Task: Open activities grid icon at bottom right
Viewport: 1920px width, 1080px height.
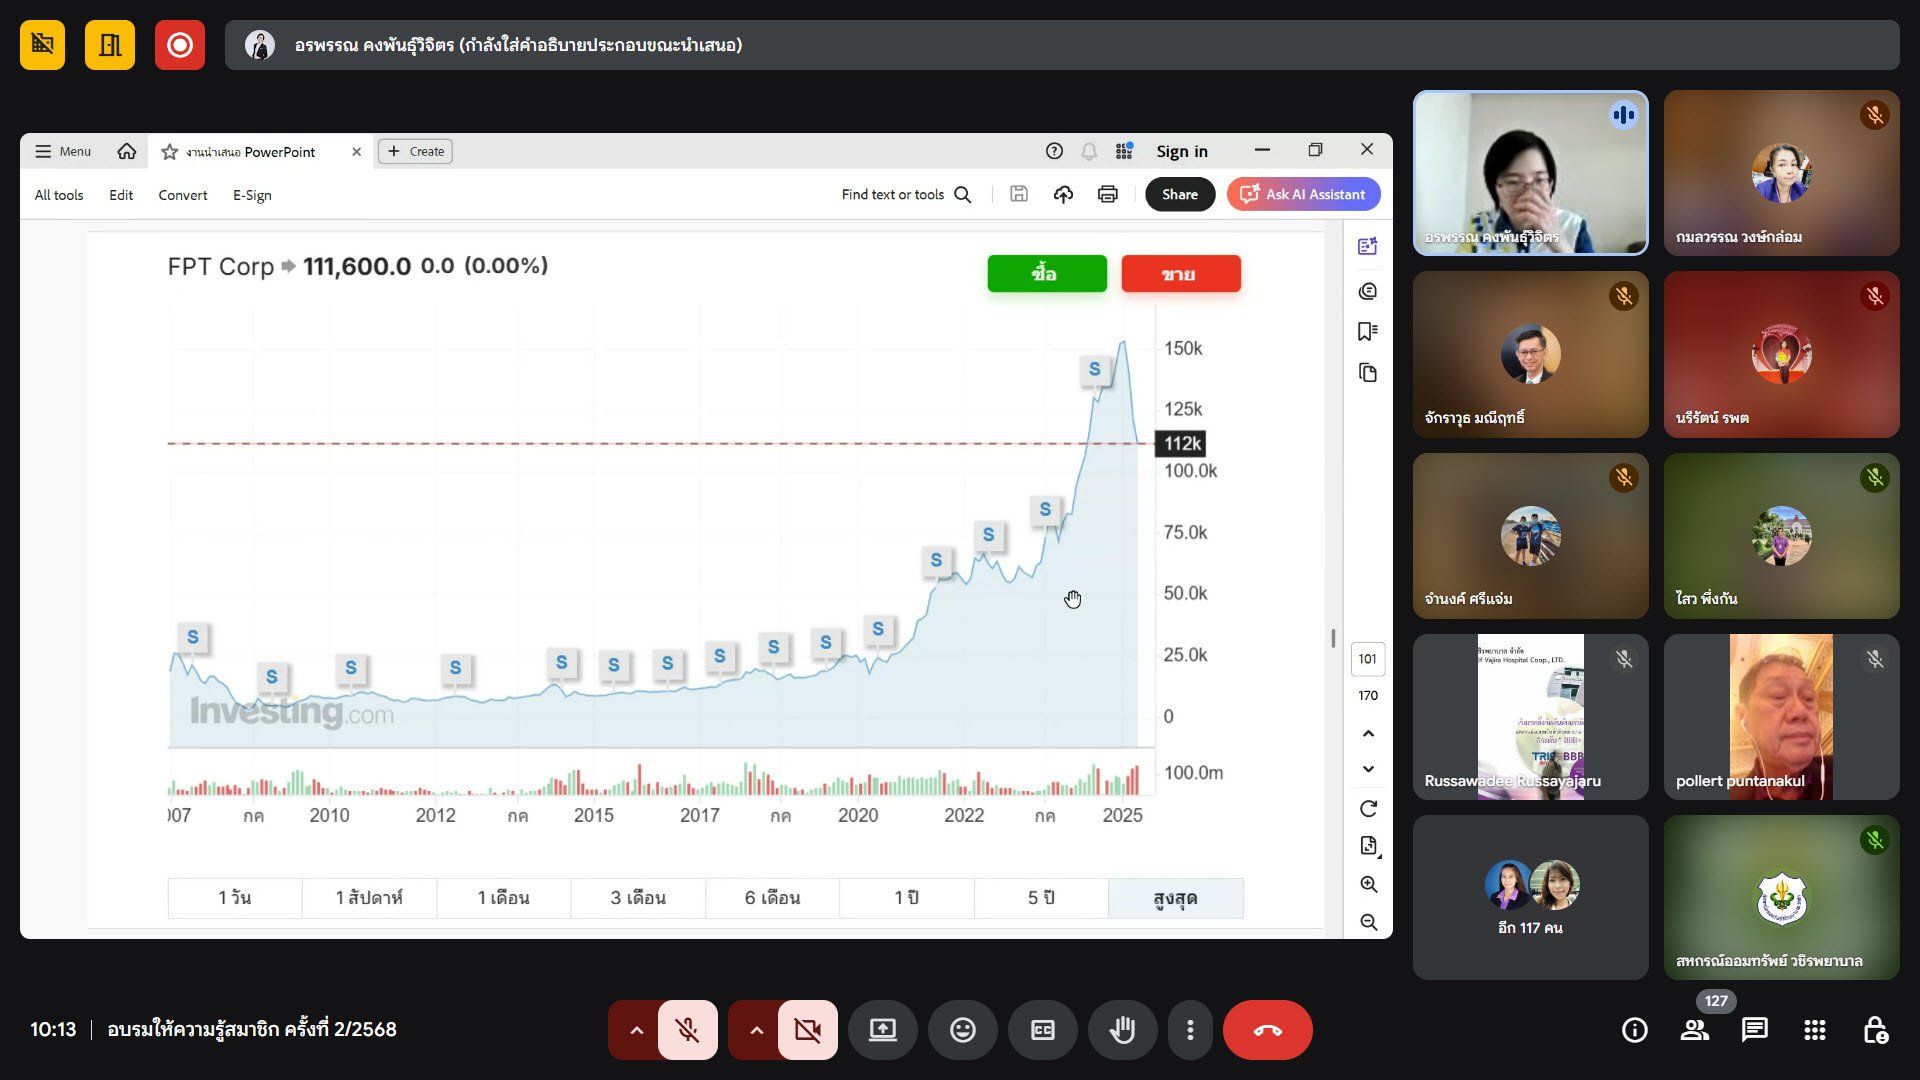Action: (1815, 1030)
